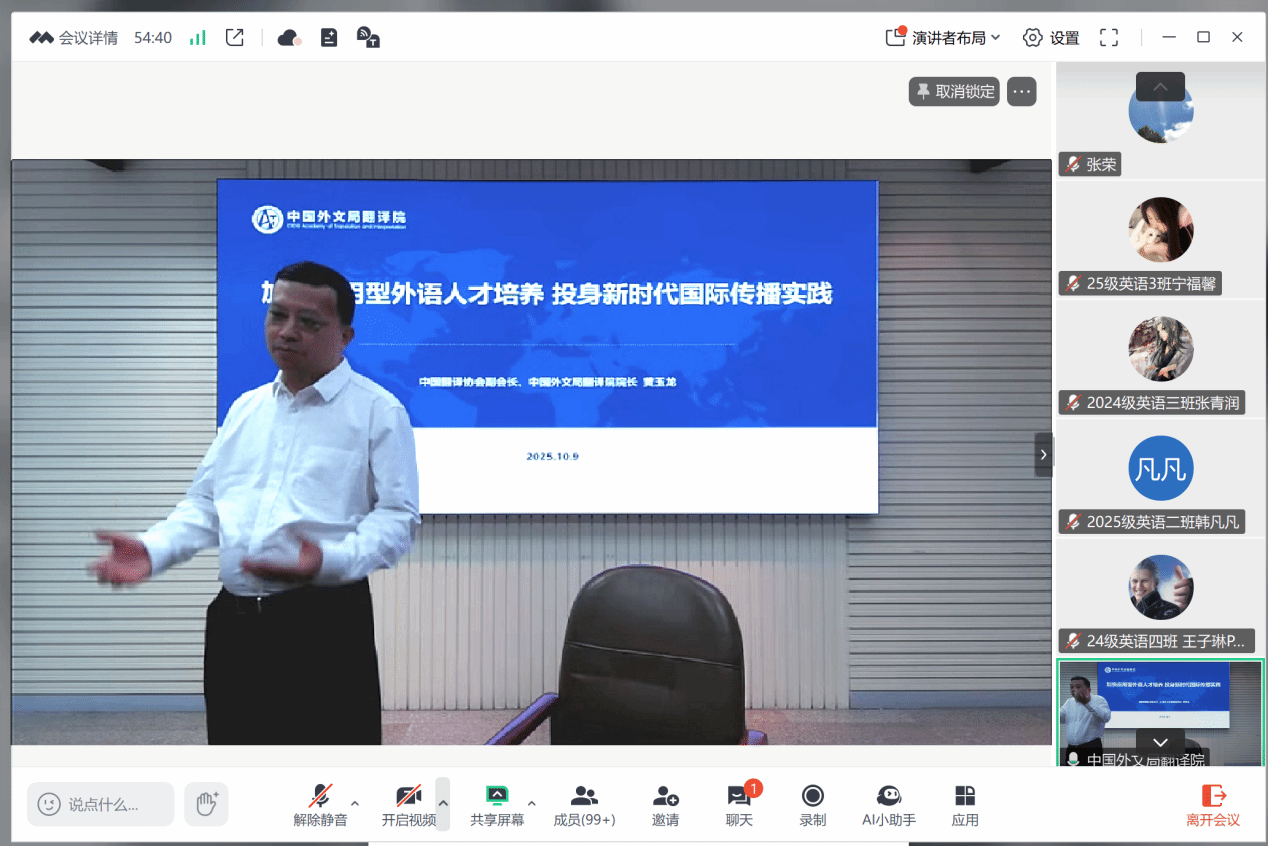The image size is (1268, 846).
Task: Collapse the participant sidebar with the arrow
Action: (x=1043, y=455)
